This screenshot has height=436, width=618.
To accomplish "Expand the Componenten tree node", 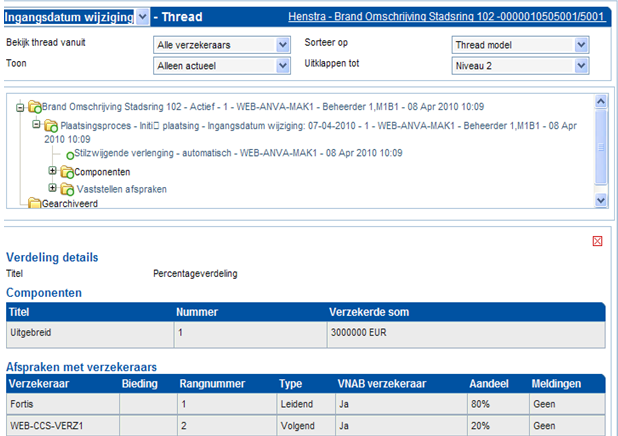I will (x=53, y=172).
